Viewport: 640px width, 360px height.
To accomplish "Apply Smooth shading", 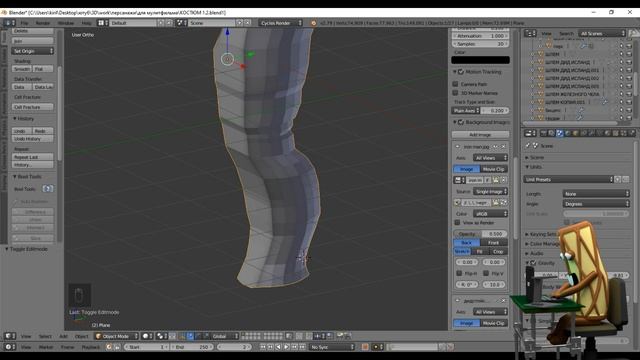I will tap(22, 69).
